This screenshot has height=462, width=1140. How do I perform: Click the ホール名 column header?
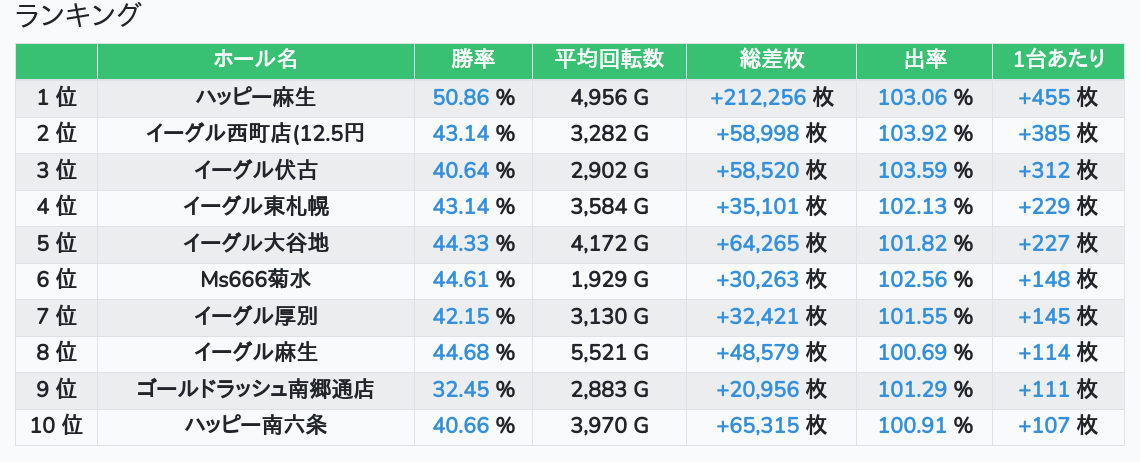[256, 60]
